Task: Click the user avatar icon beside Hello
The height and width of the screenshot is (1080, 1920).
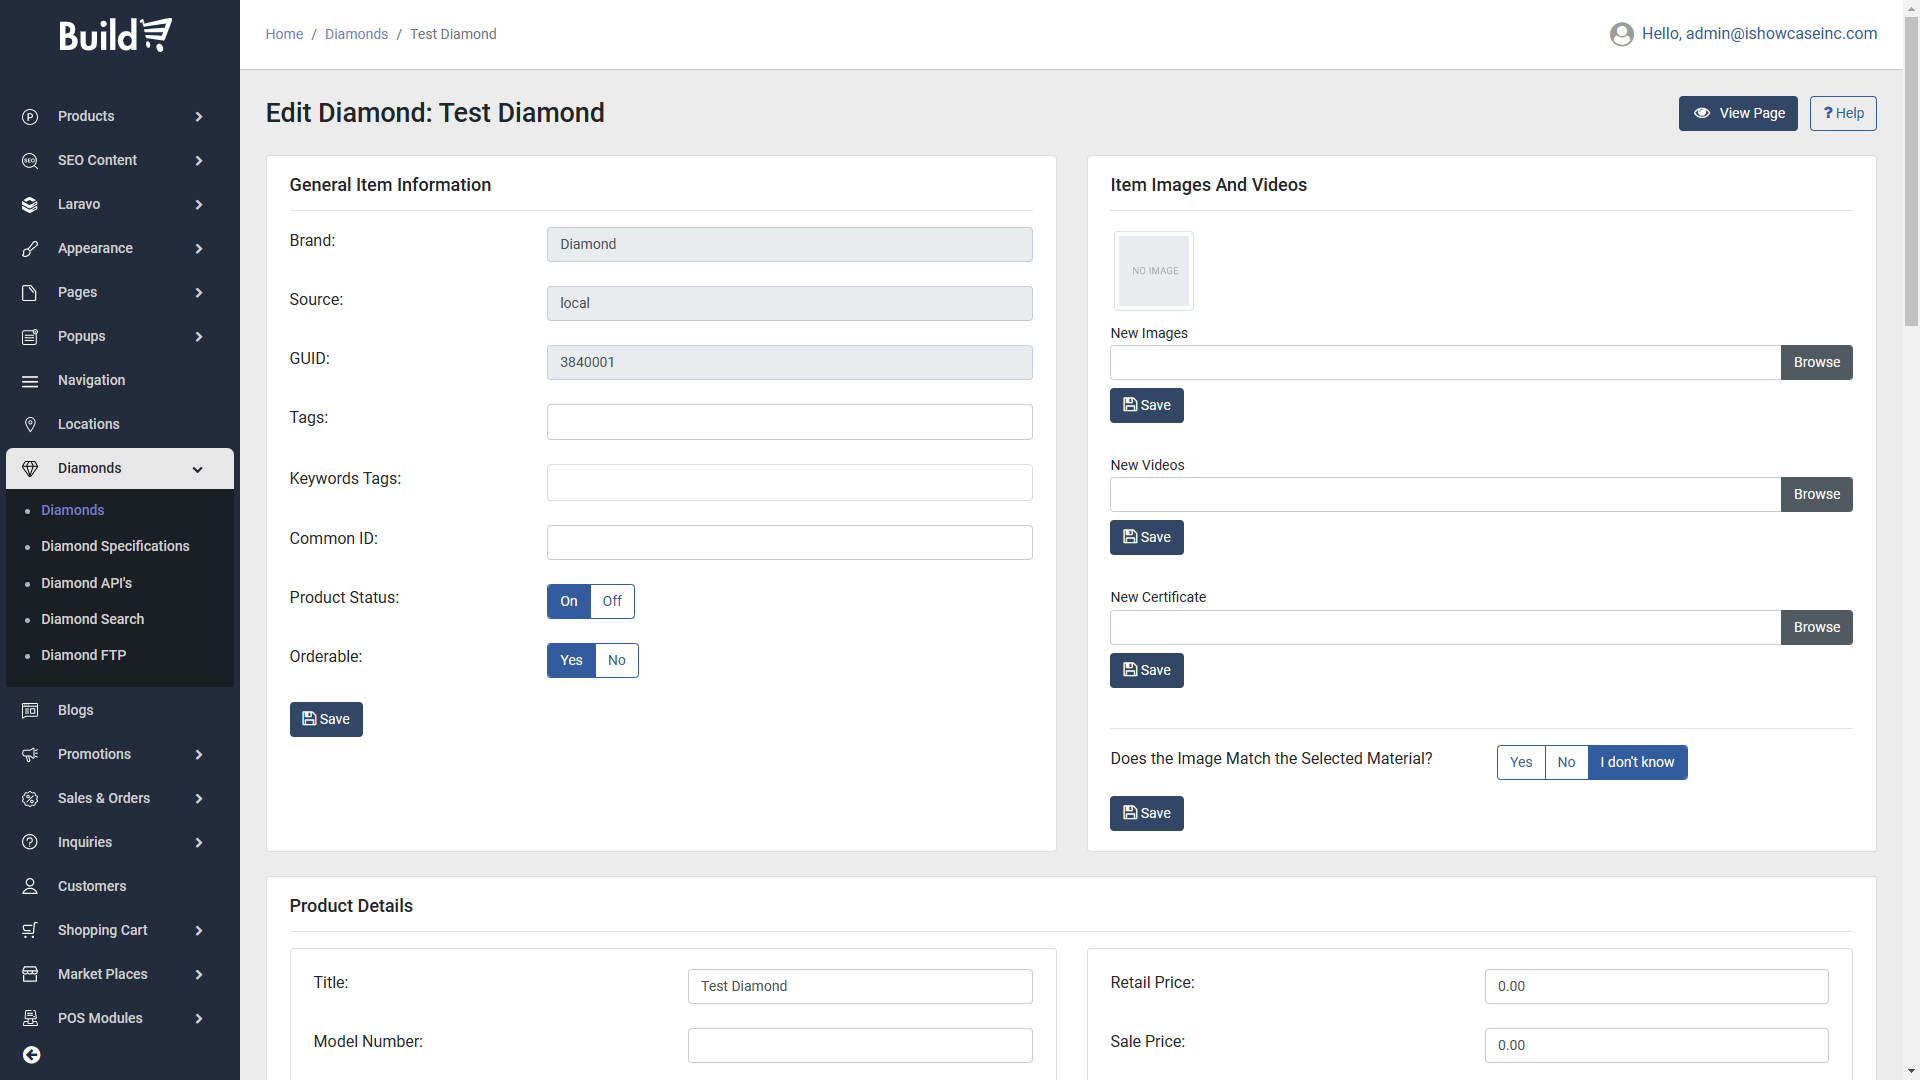Action: [1621, 34]
